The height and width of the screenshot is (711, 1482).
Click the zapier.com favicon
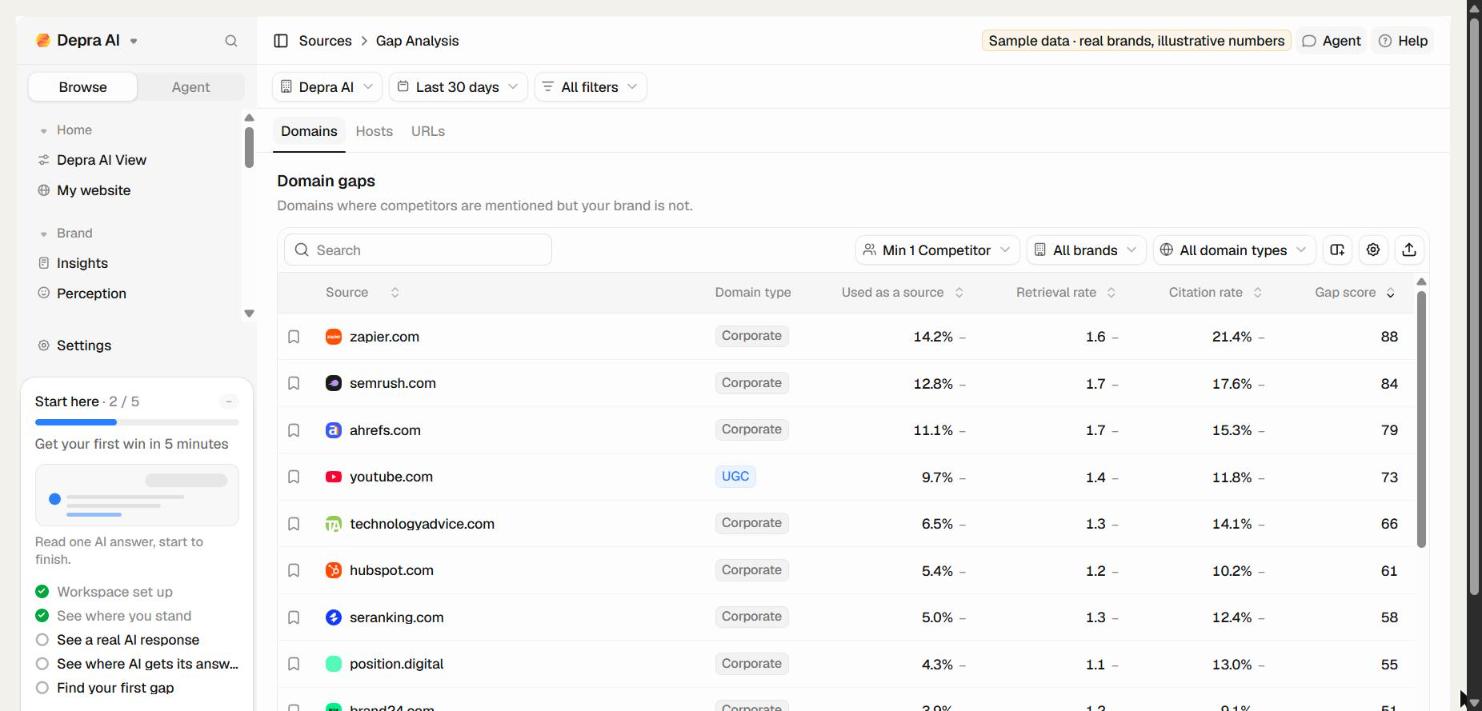tap(334, 337)
